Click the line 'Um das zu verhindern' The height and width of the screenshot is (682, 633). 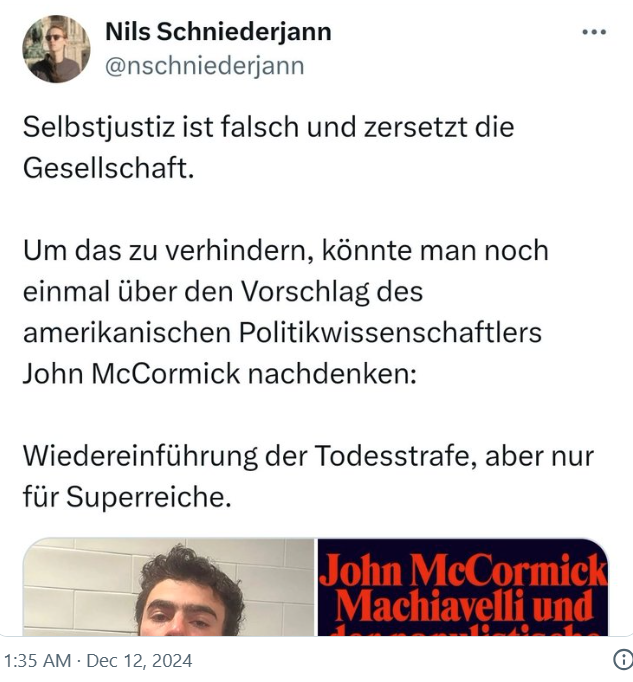(285, 249)
